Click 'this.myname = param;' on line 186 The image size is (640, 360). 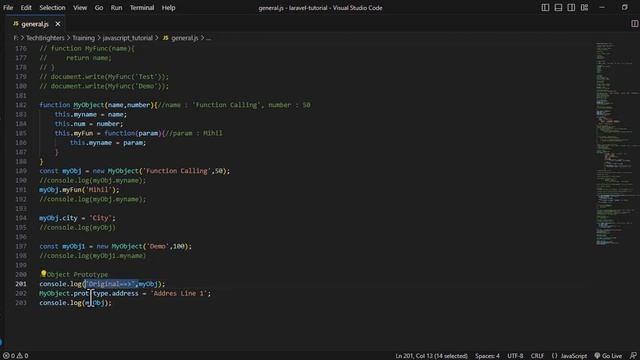[108, 142]
